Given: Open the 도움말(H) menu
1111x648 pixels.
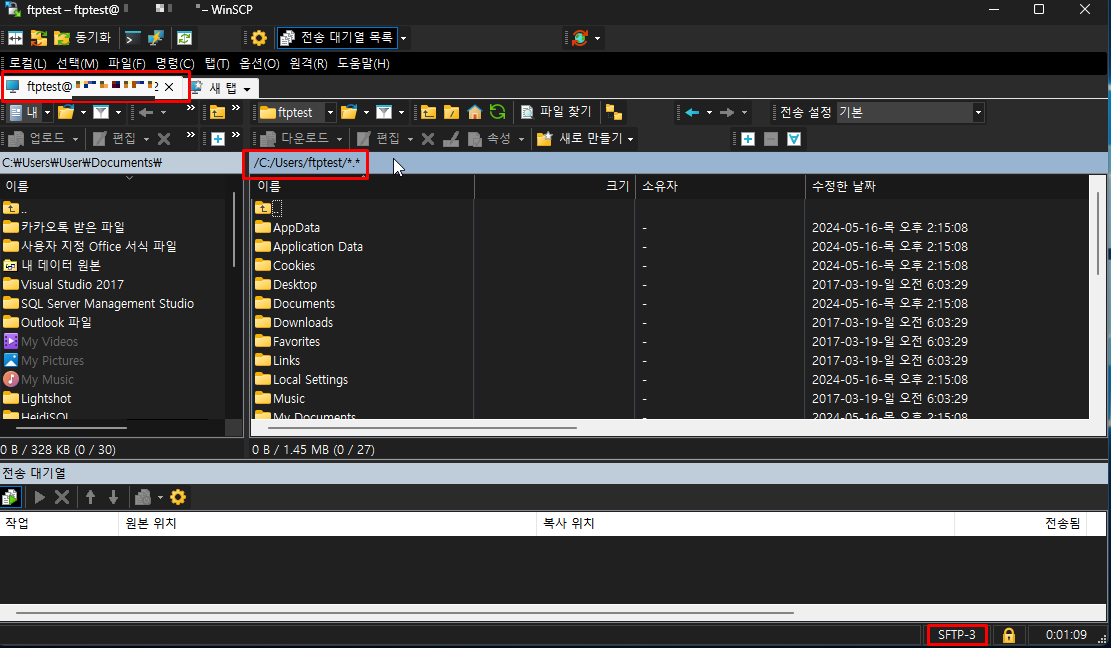Looking at the screenshot, I should [363, 64].
